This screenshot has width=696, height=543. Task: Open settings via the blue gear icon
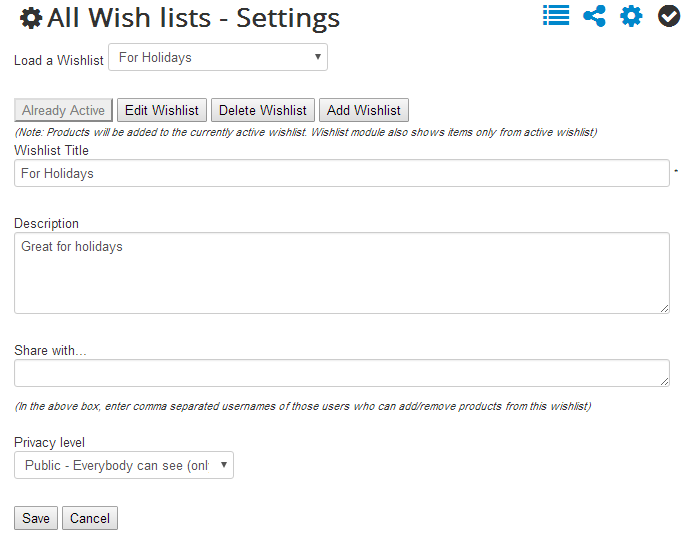(x=631, y=16)
